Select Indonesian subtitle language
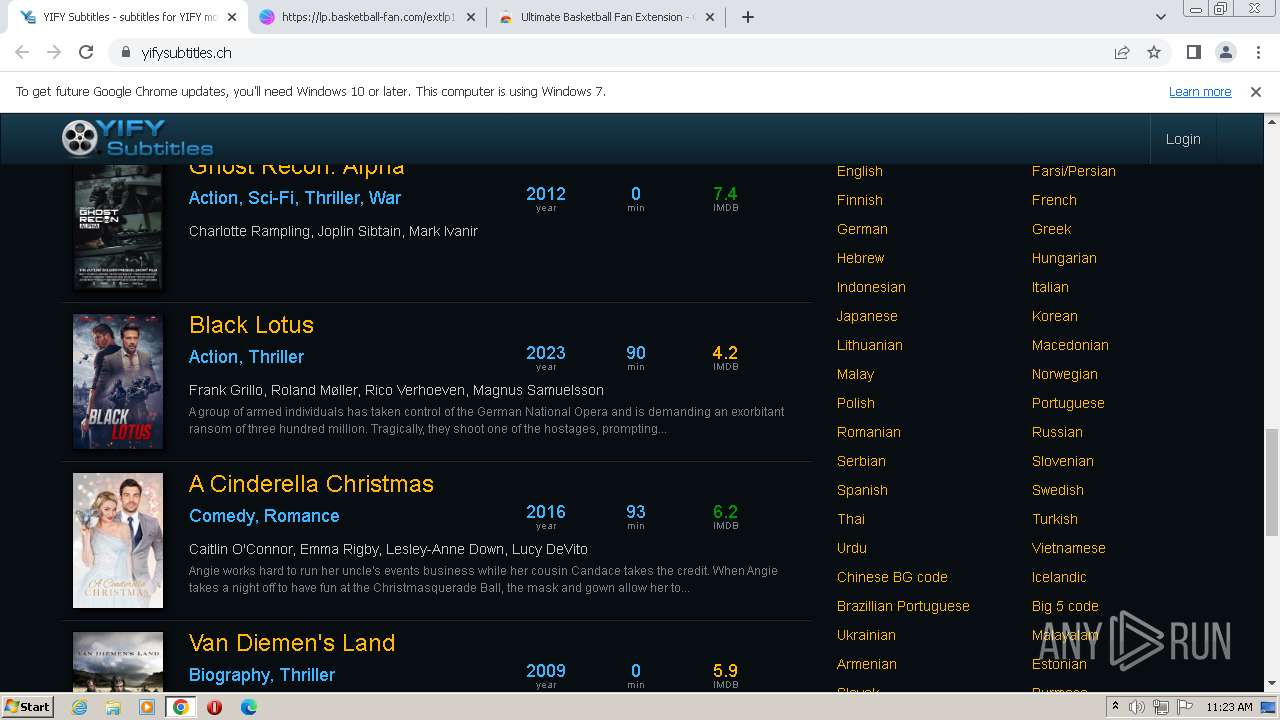1280x720 pixels. pos(871,287)
